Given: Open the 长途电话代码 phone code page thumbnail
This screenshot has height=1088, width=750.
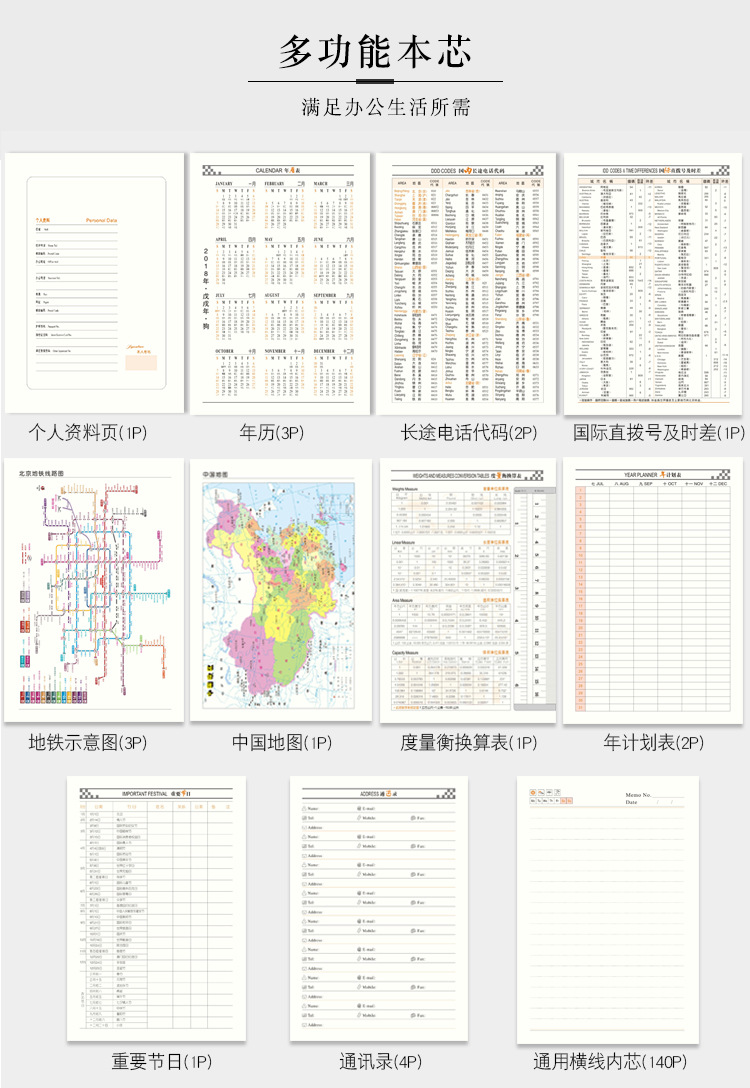Looking at the screenshot, I should click(466, 283).
